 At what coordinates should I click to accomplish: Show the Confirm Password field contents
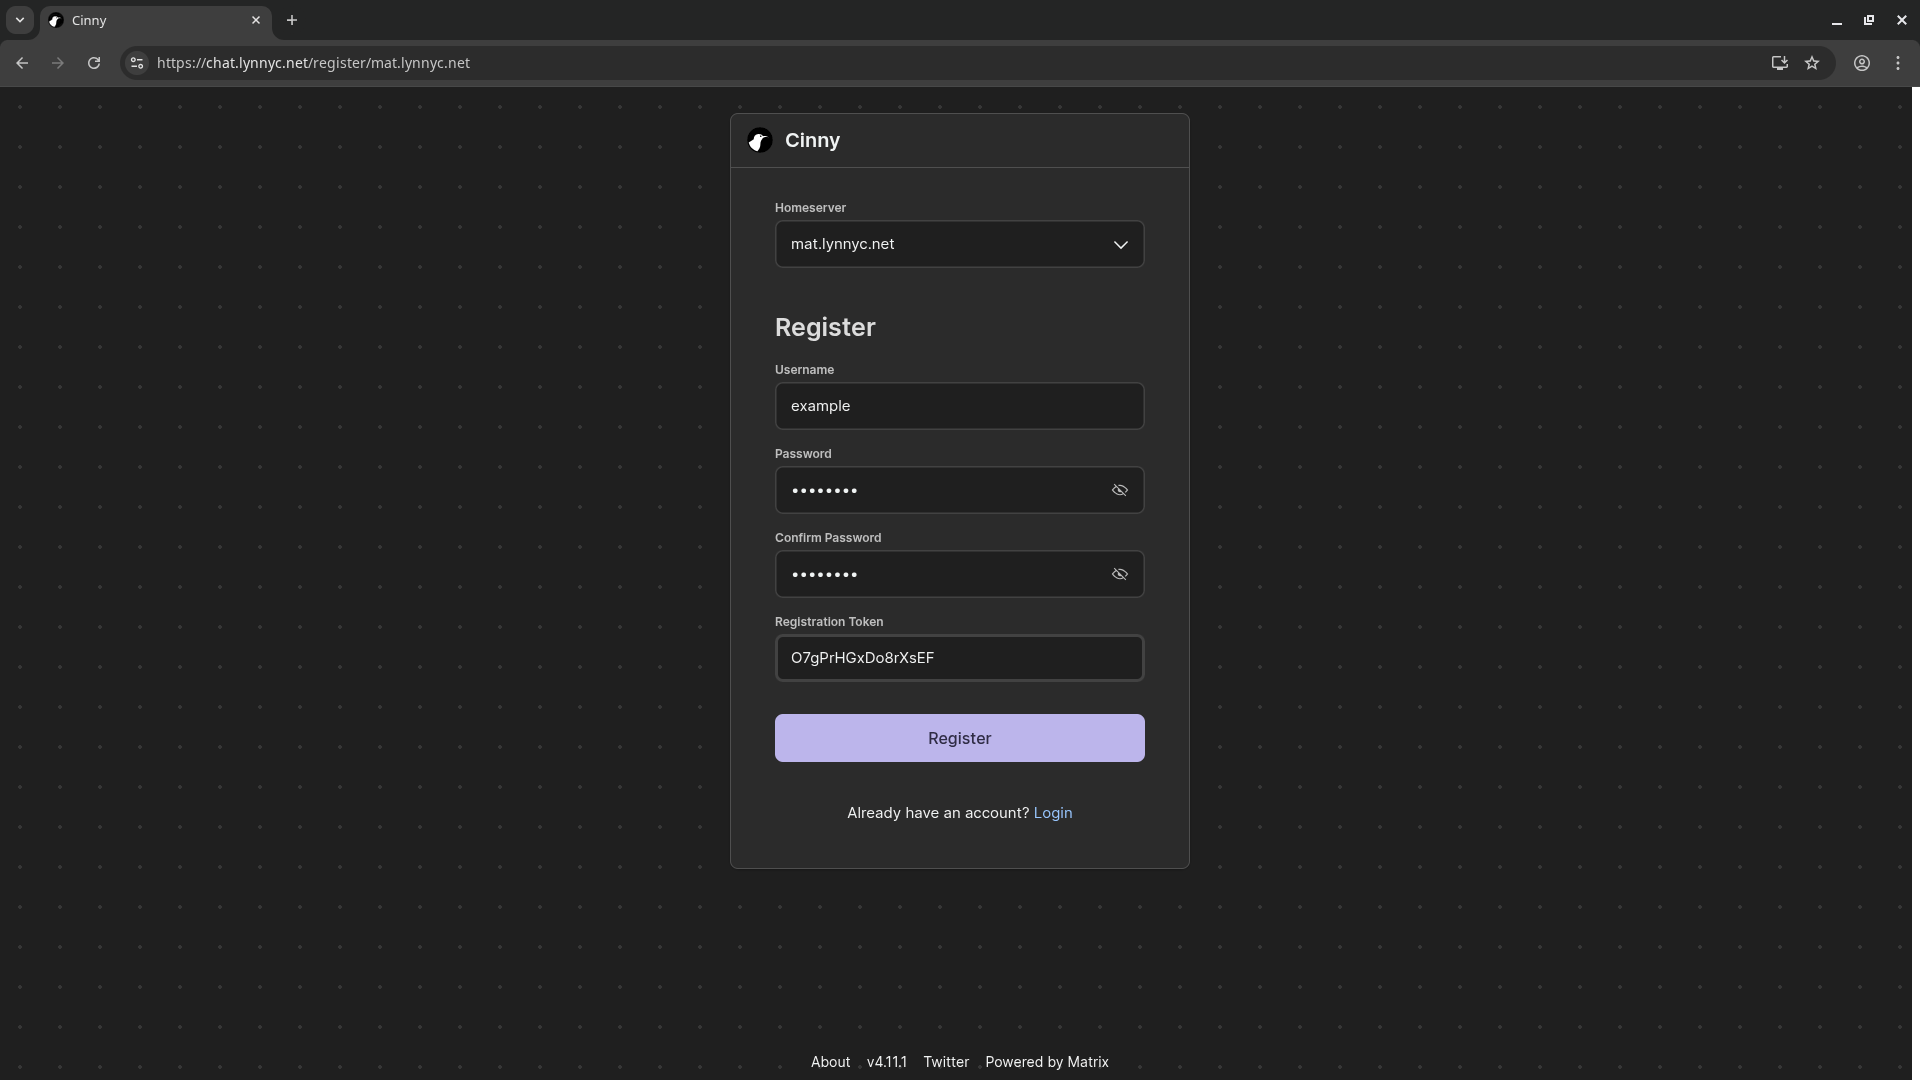pyautogui.click(x=1120, y=574)
